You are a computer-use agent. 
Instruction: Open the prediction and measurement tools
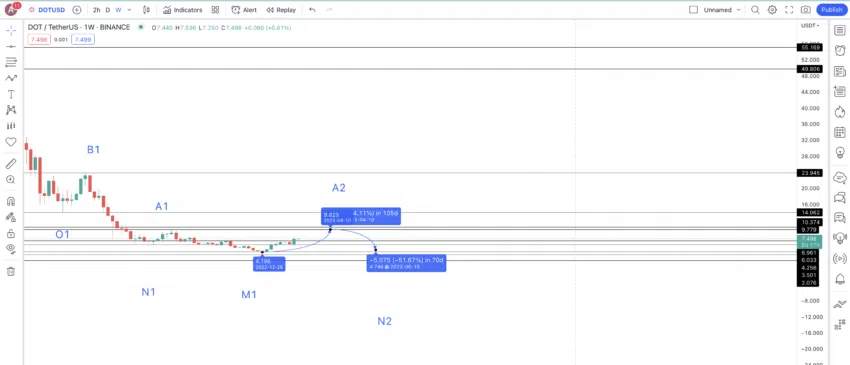[x=11, y=126]
